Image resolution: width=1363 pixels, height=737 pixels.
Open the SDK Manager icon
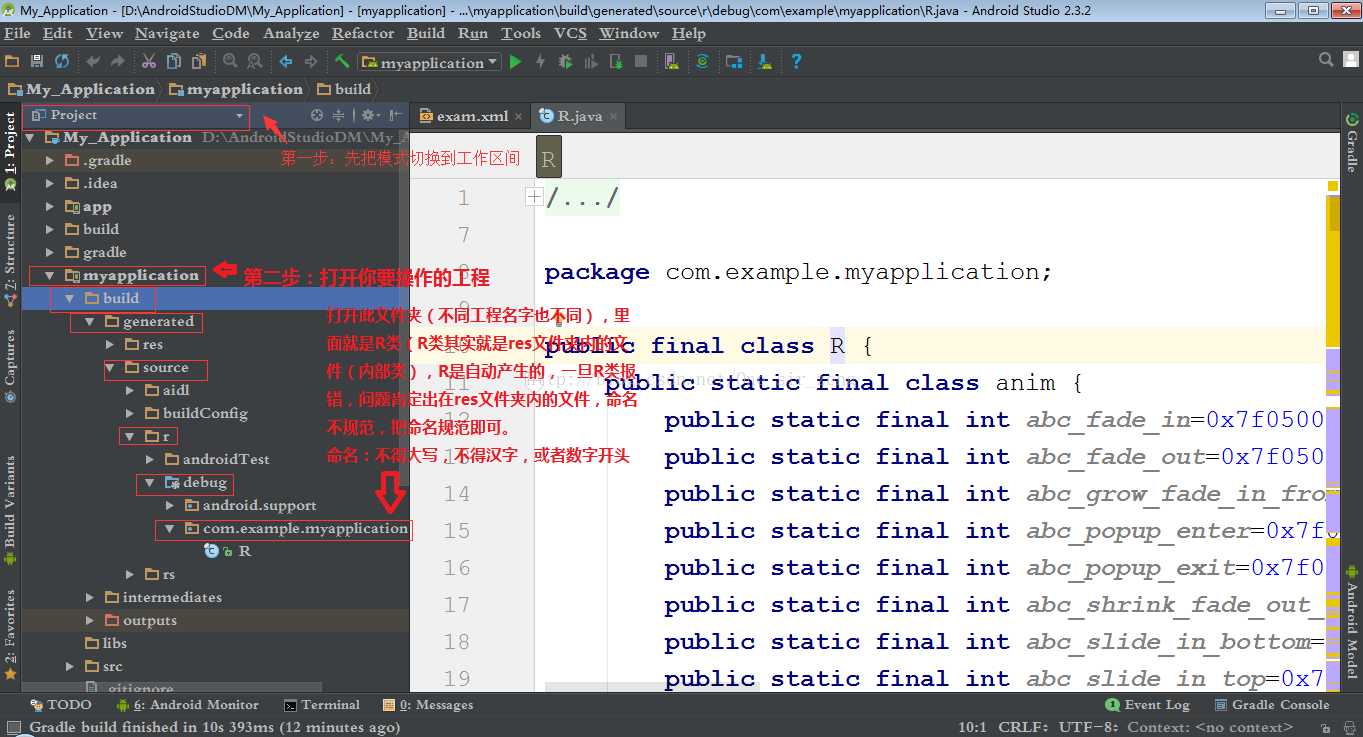point(765,62)
